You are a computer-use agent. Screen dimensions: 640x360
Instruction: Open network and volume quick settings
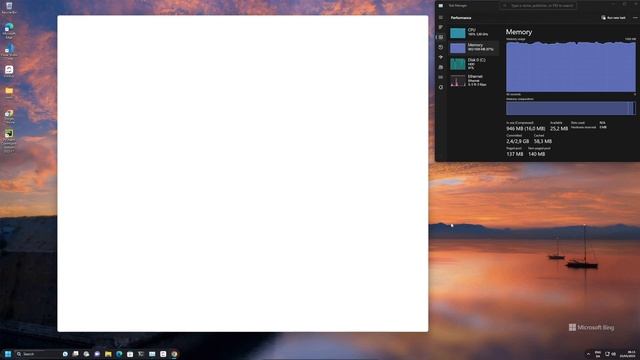(x=610, y=354)
